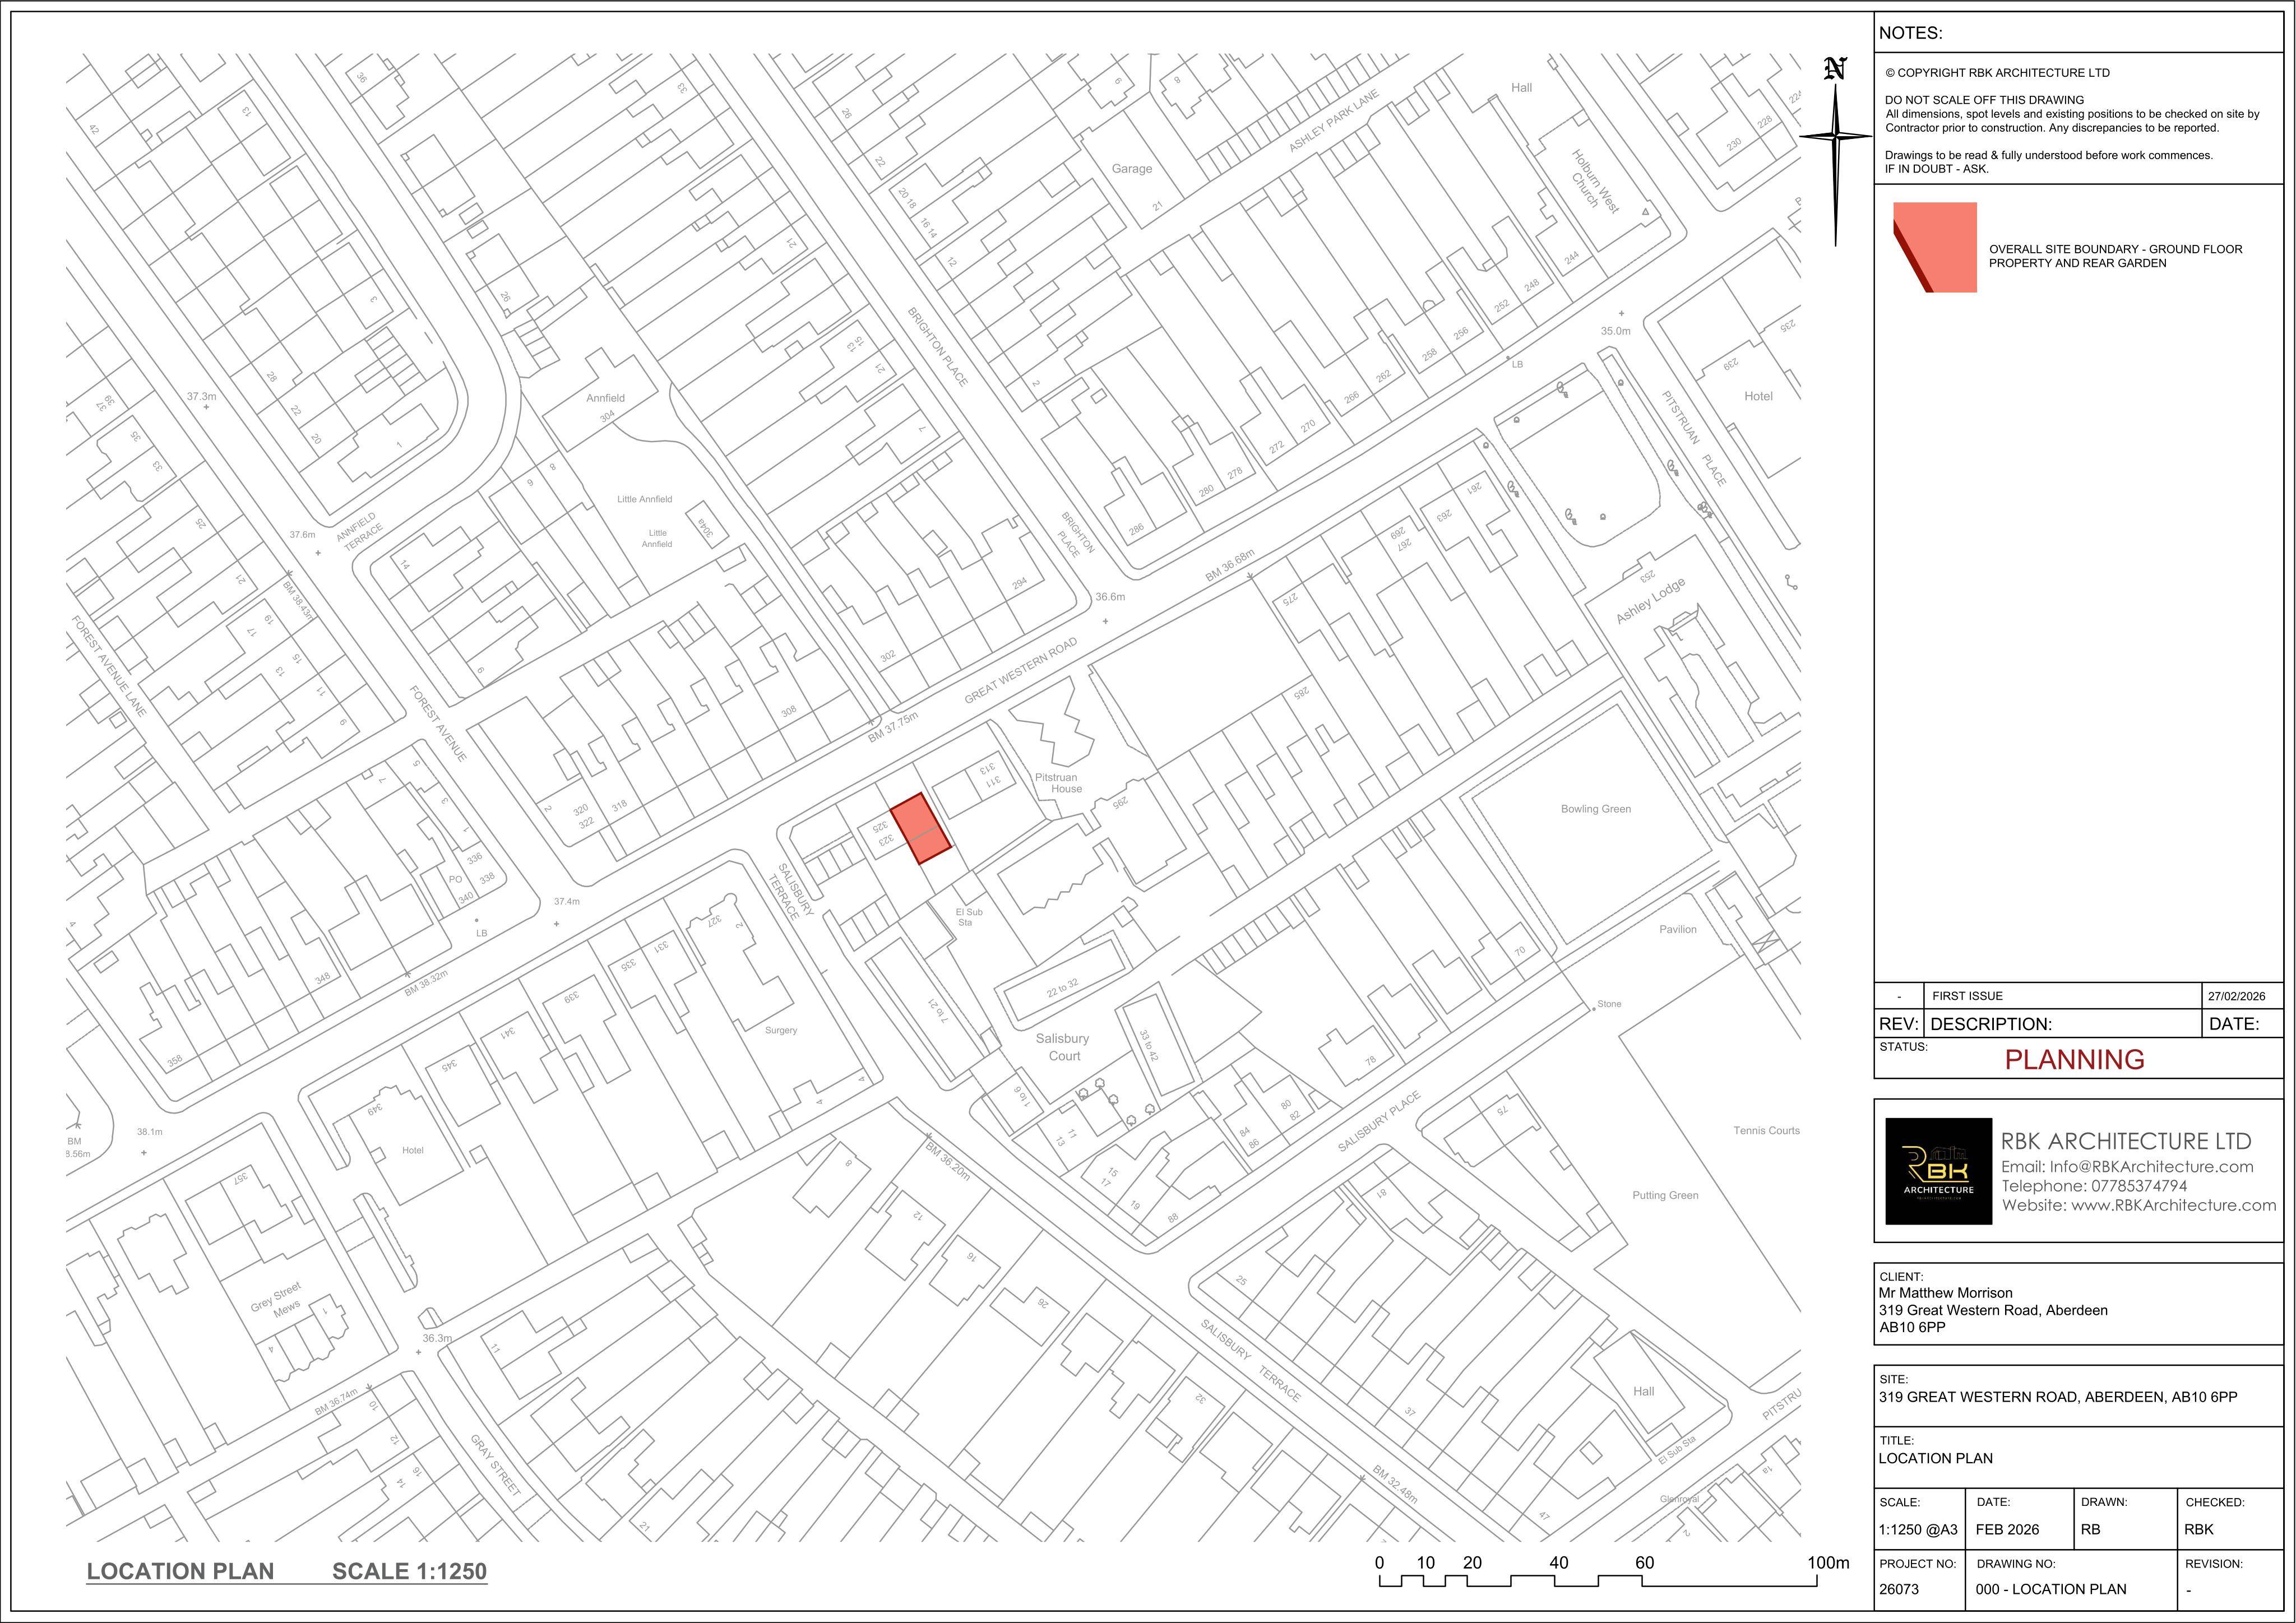Click the project number 26073
Screen dimensions: 2296x1623
1899,1589
